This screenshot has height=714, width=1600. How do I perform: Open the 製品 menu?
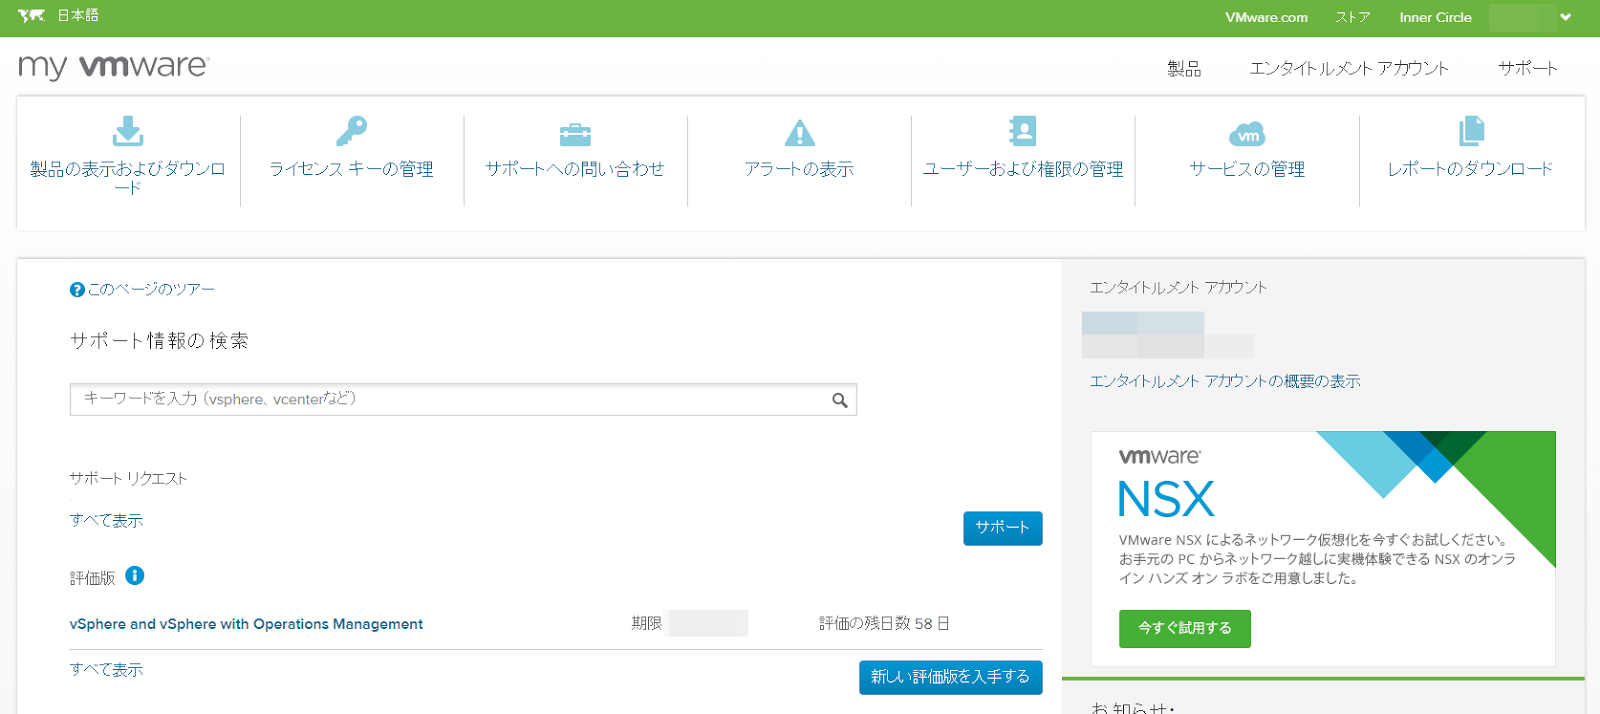click(1184, 68)
